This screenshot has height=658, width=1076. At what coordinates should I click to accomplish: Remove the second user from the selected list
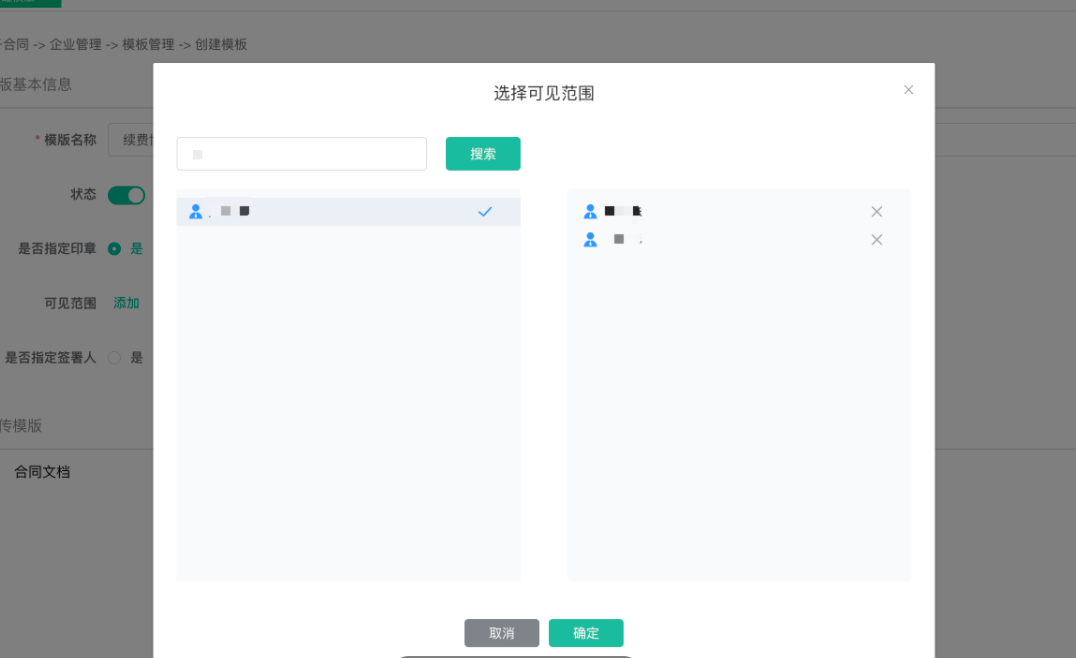(x=876, y=240)
